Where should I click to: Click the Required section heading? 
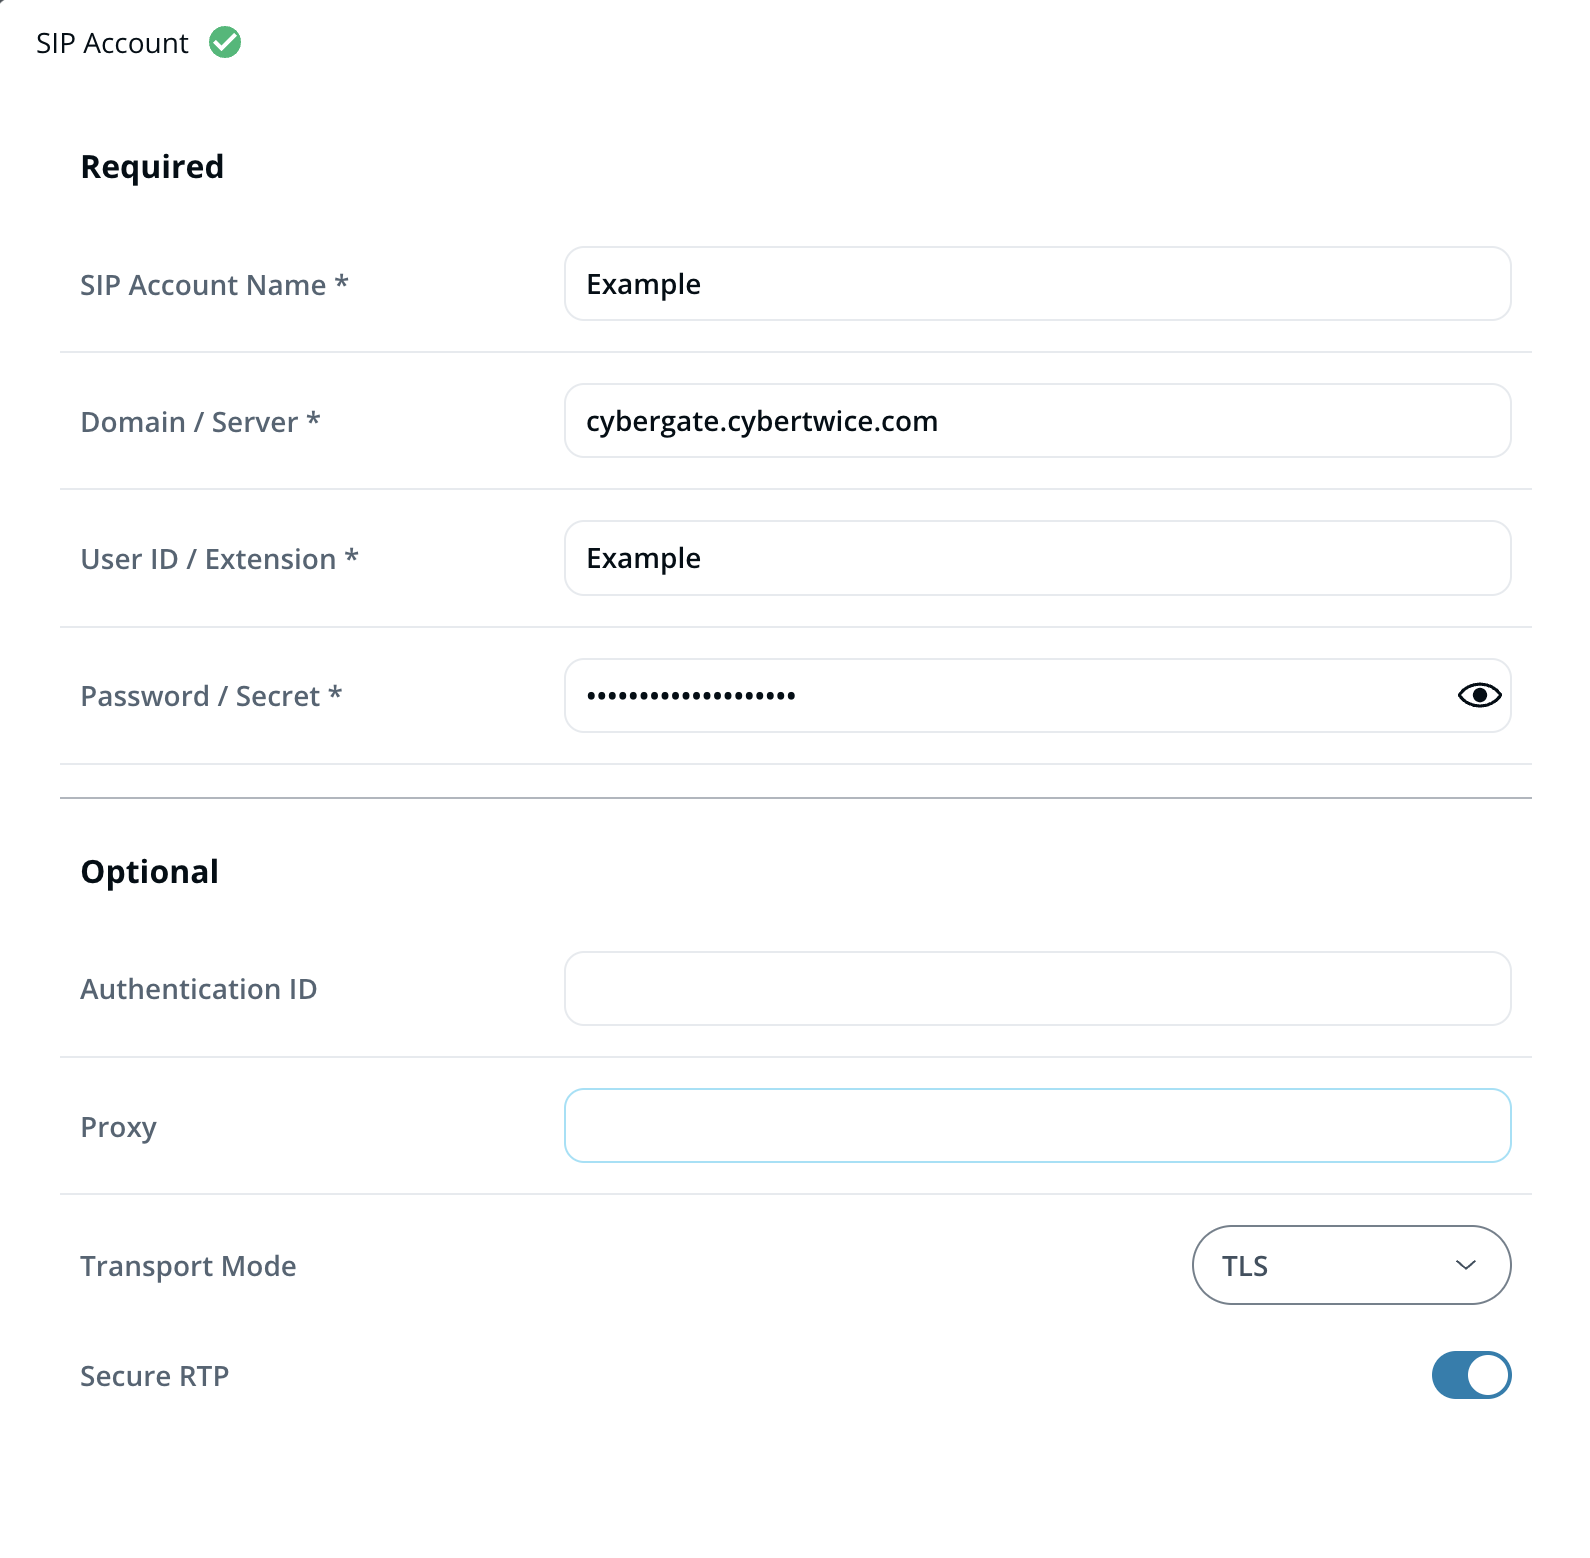click(152, 167)
